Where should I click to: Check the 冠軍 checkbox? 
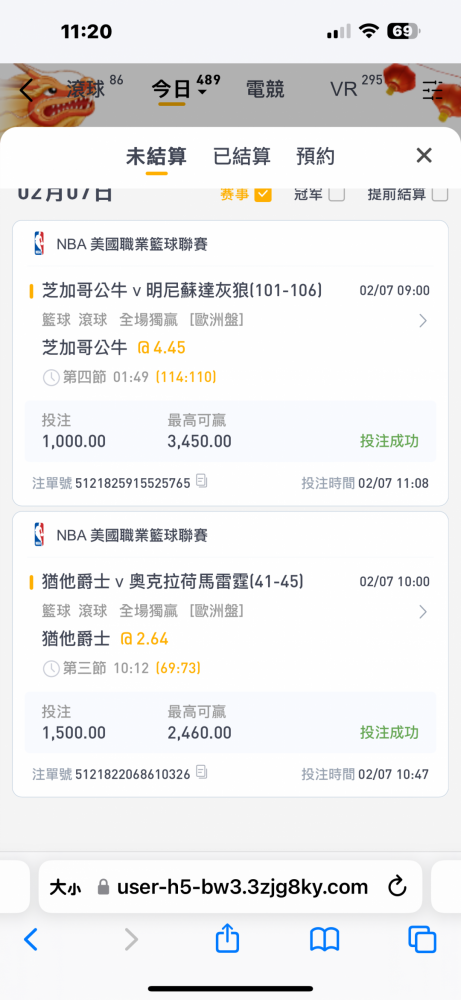(337, 195)
